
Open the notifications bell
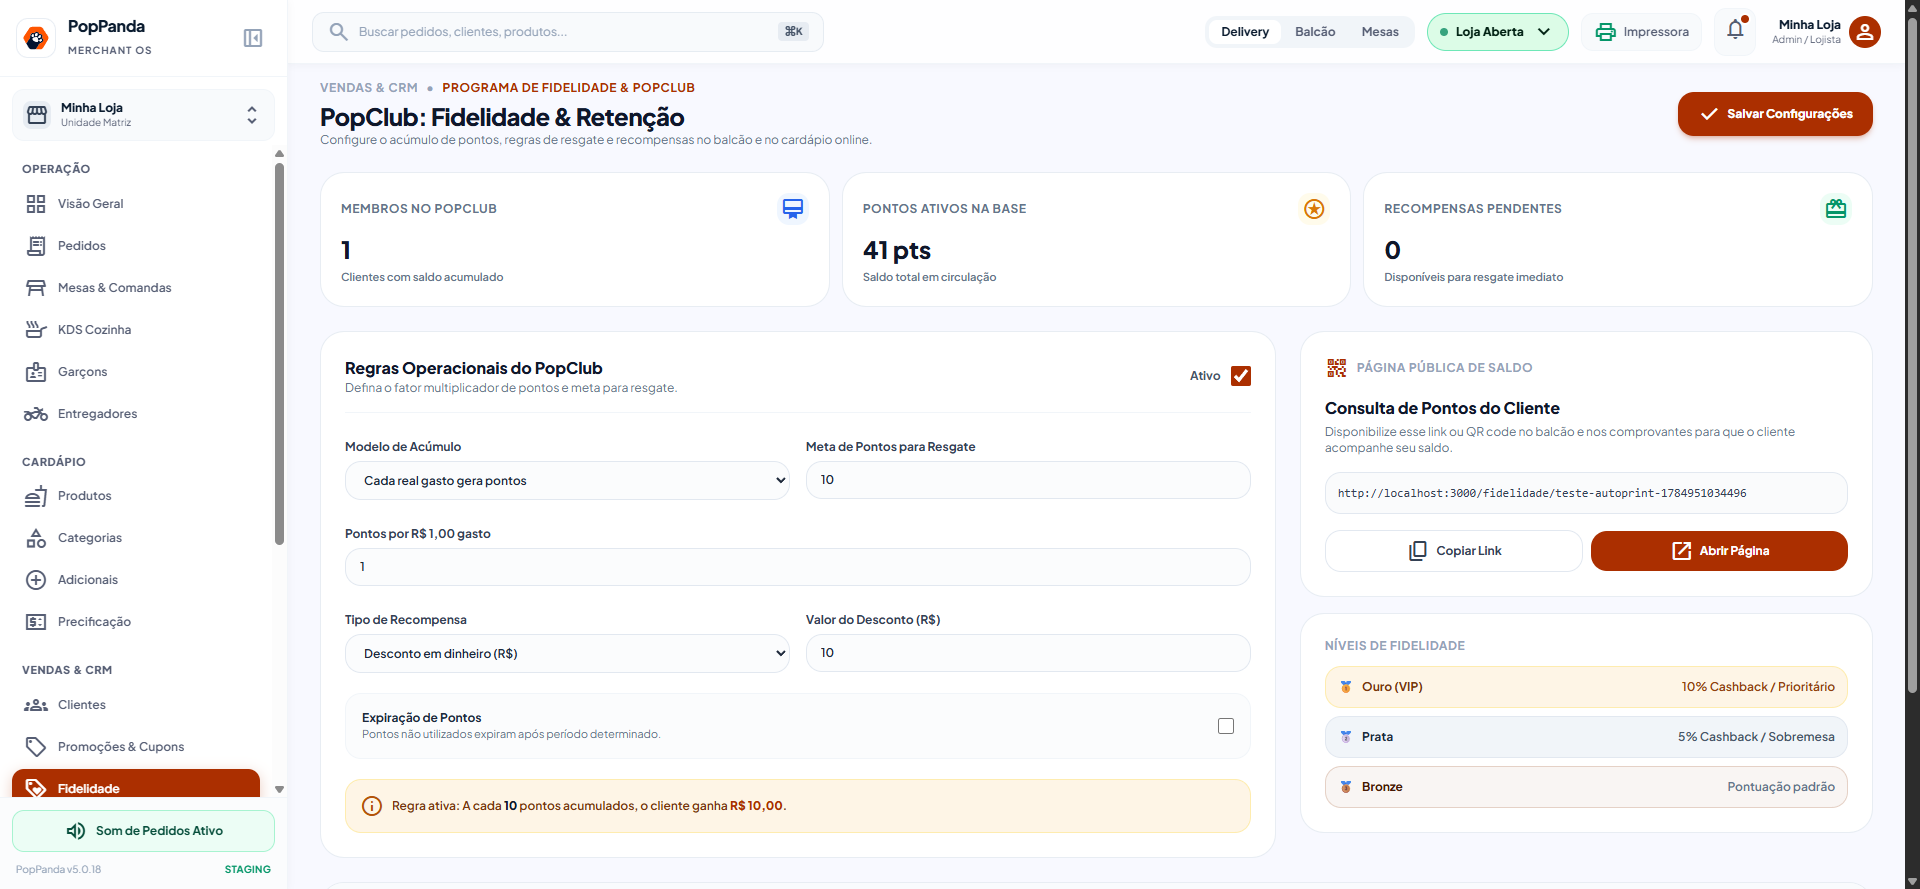coord(1736,30)
